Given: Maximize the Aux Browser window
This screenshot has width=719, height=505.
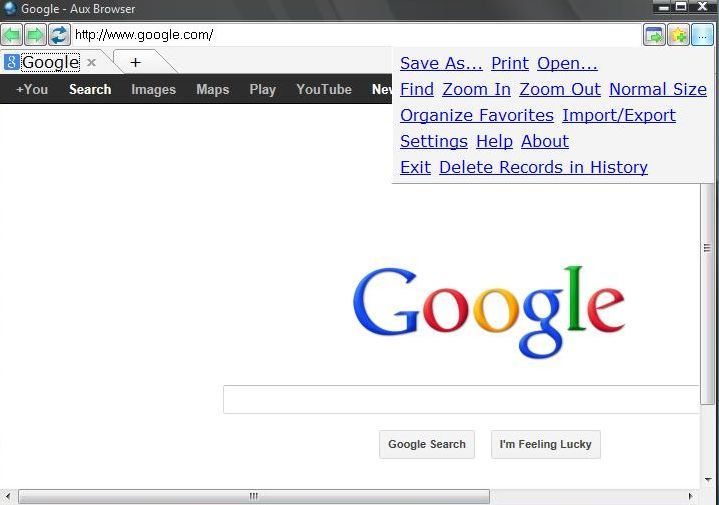Looking at the screenshot, I should [681, 7].
